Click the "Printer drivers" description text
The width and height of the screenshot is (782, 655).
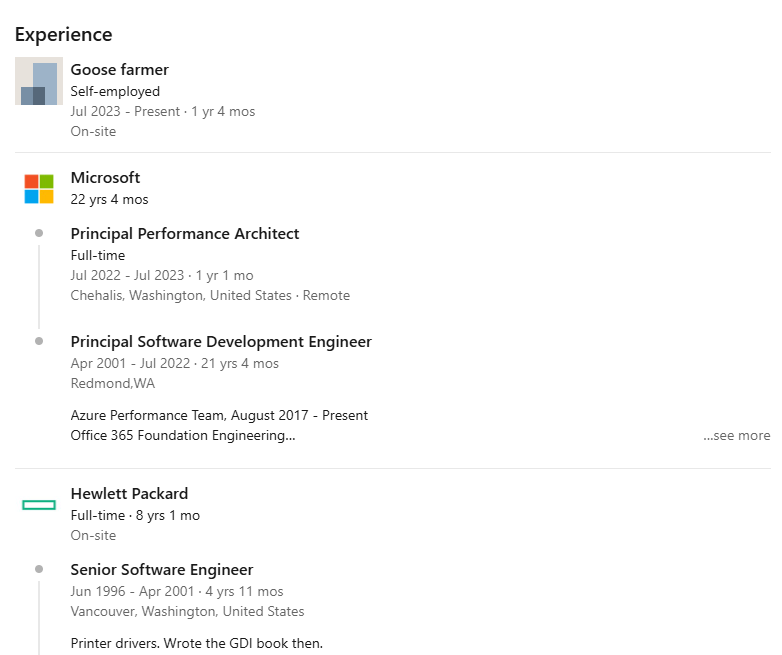[196, 643]
